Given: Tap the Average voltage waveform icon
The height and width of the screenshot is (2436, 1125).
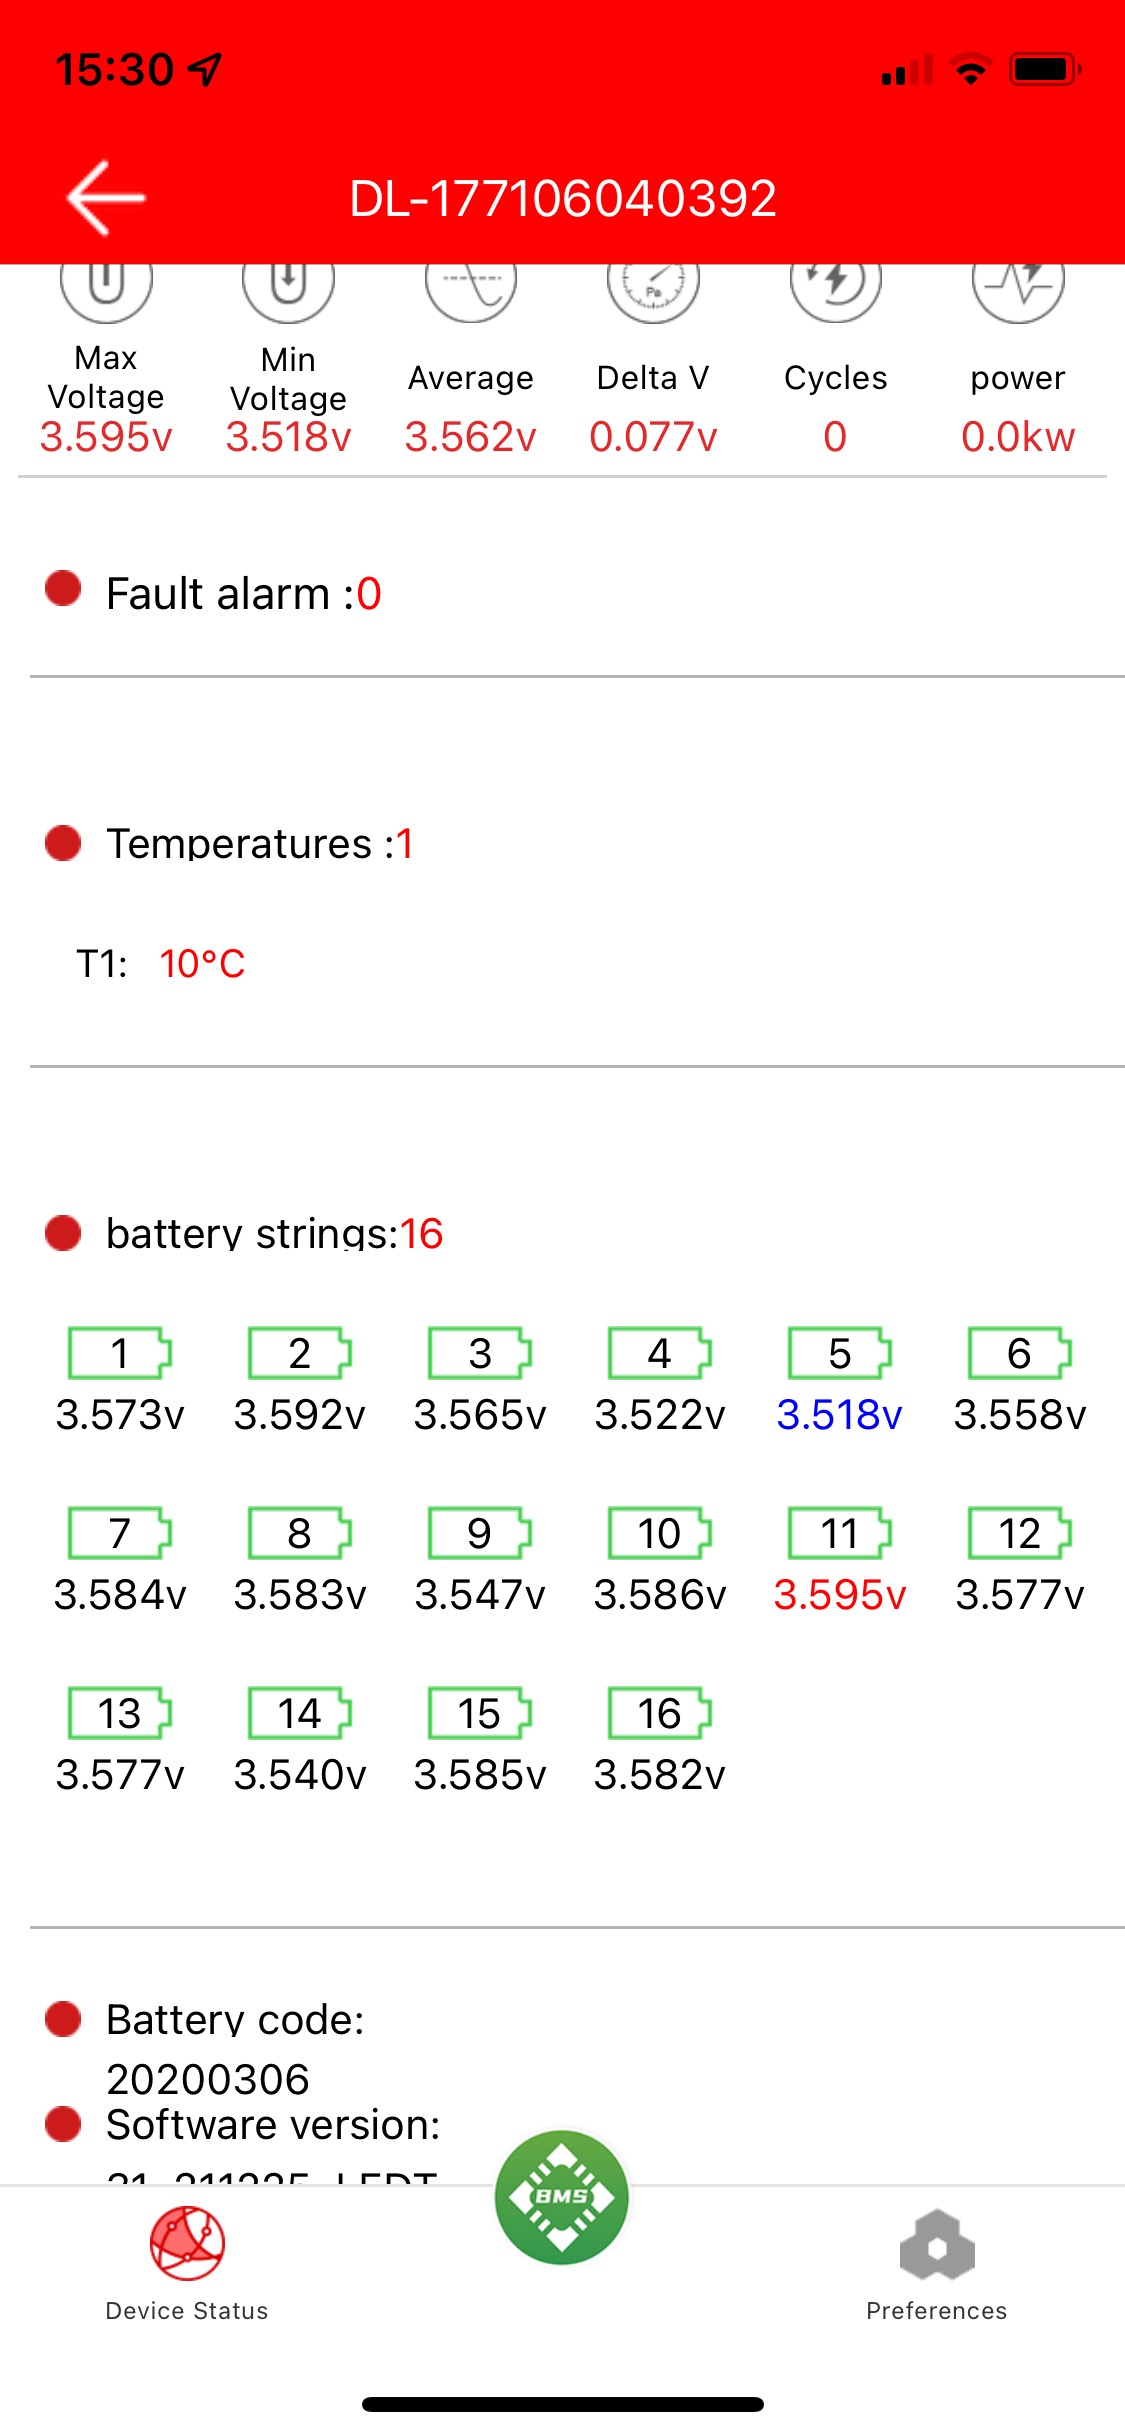Looking at the screenshot, I should (470, 286).
